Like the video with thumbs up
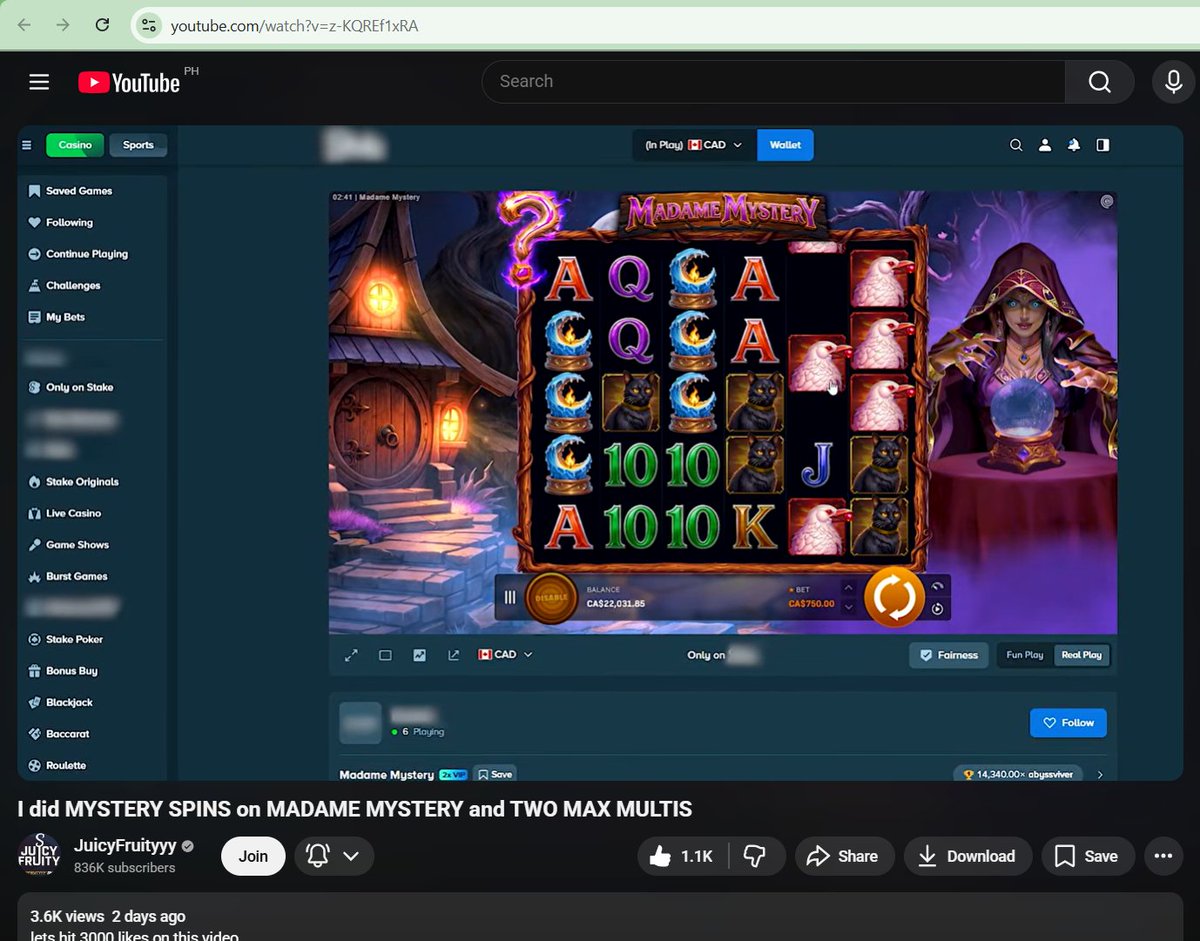Screen dimensions: 1200x941 (x=683, y=856)
